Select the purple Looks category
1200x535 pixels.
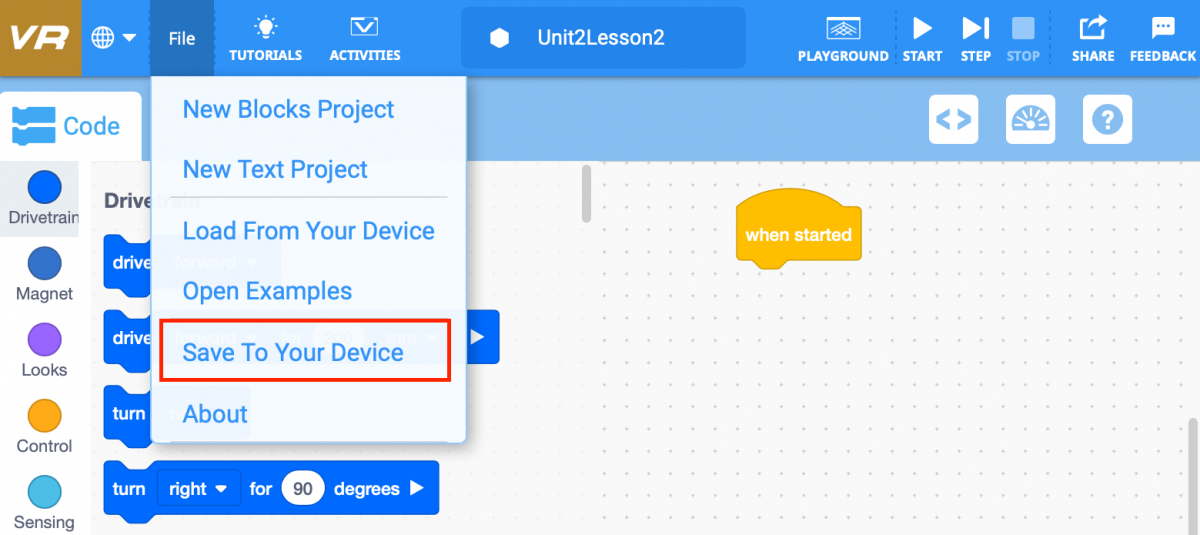point(44,351)
